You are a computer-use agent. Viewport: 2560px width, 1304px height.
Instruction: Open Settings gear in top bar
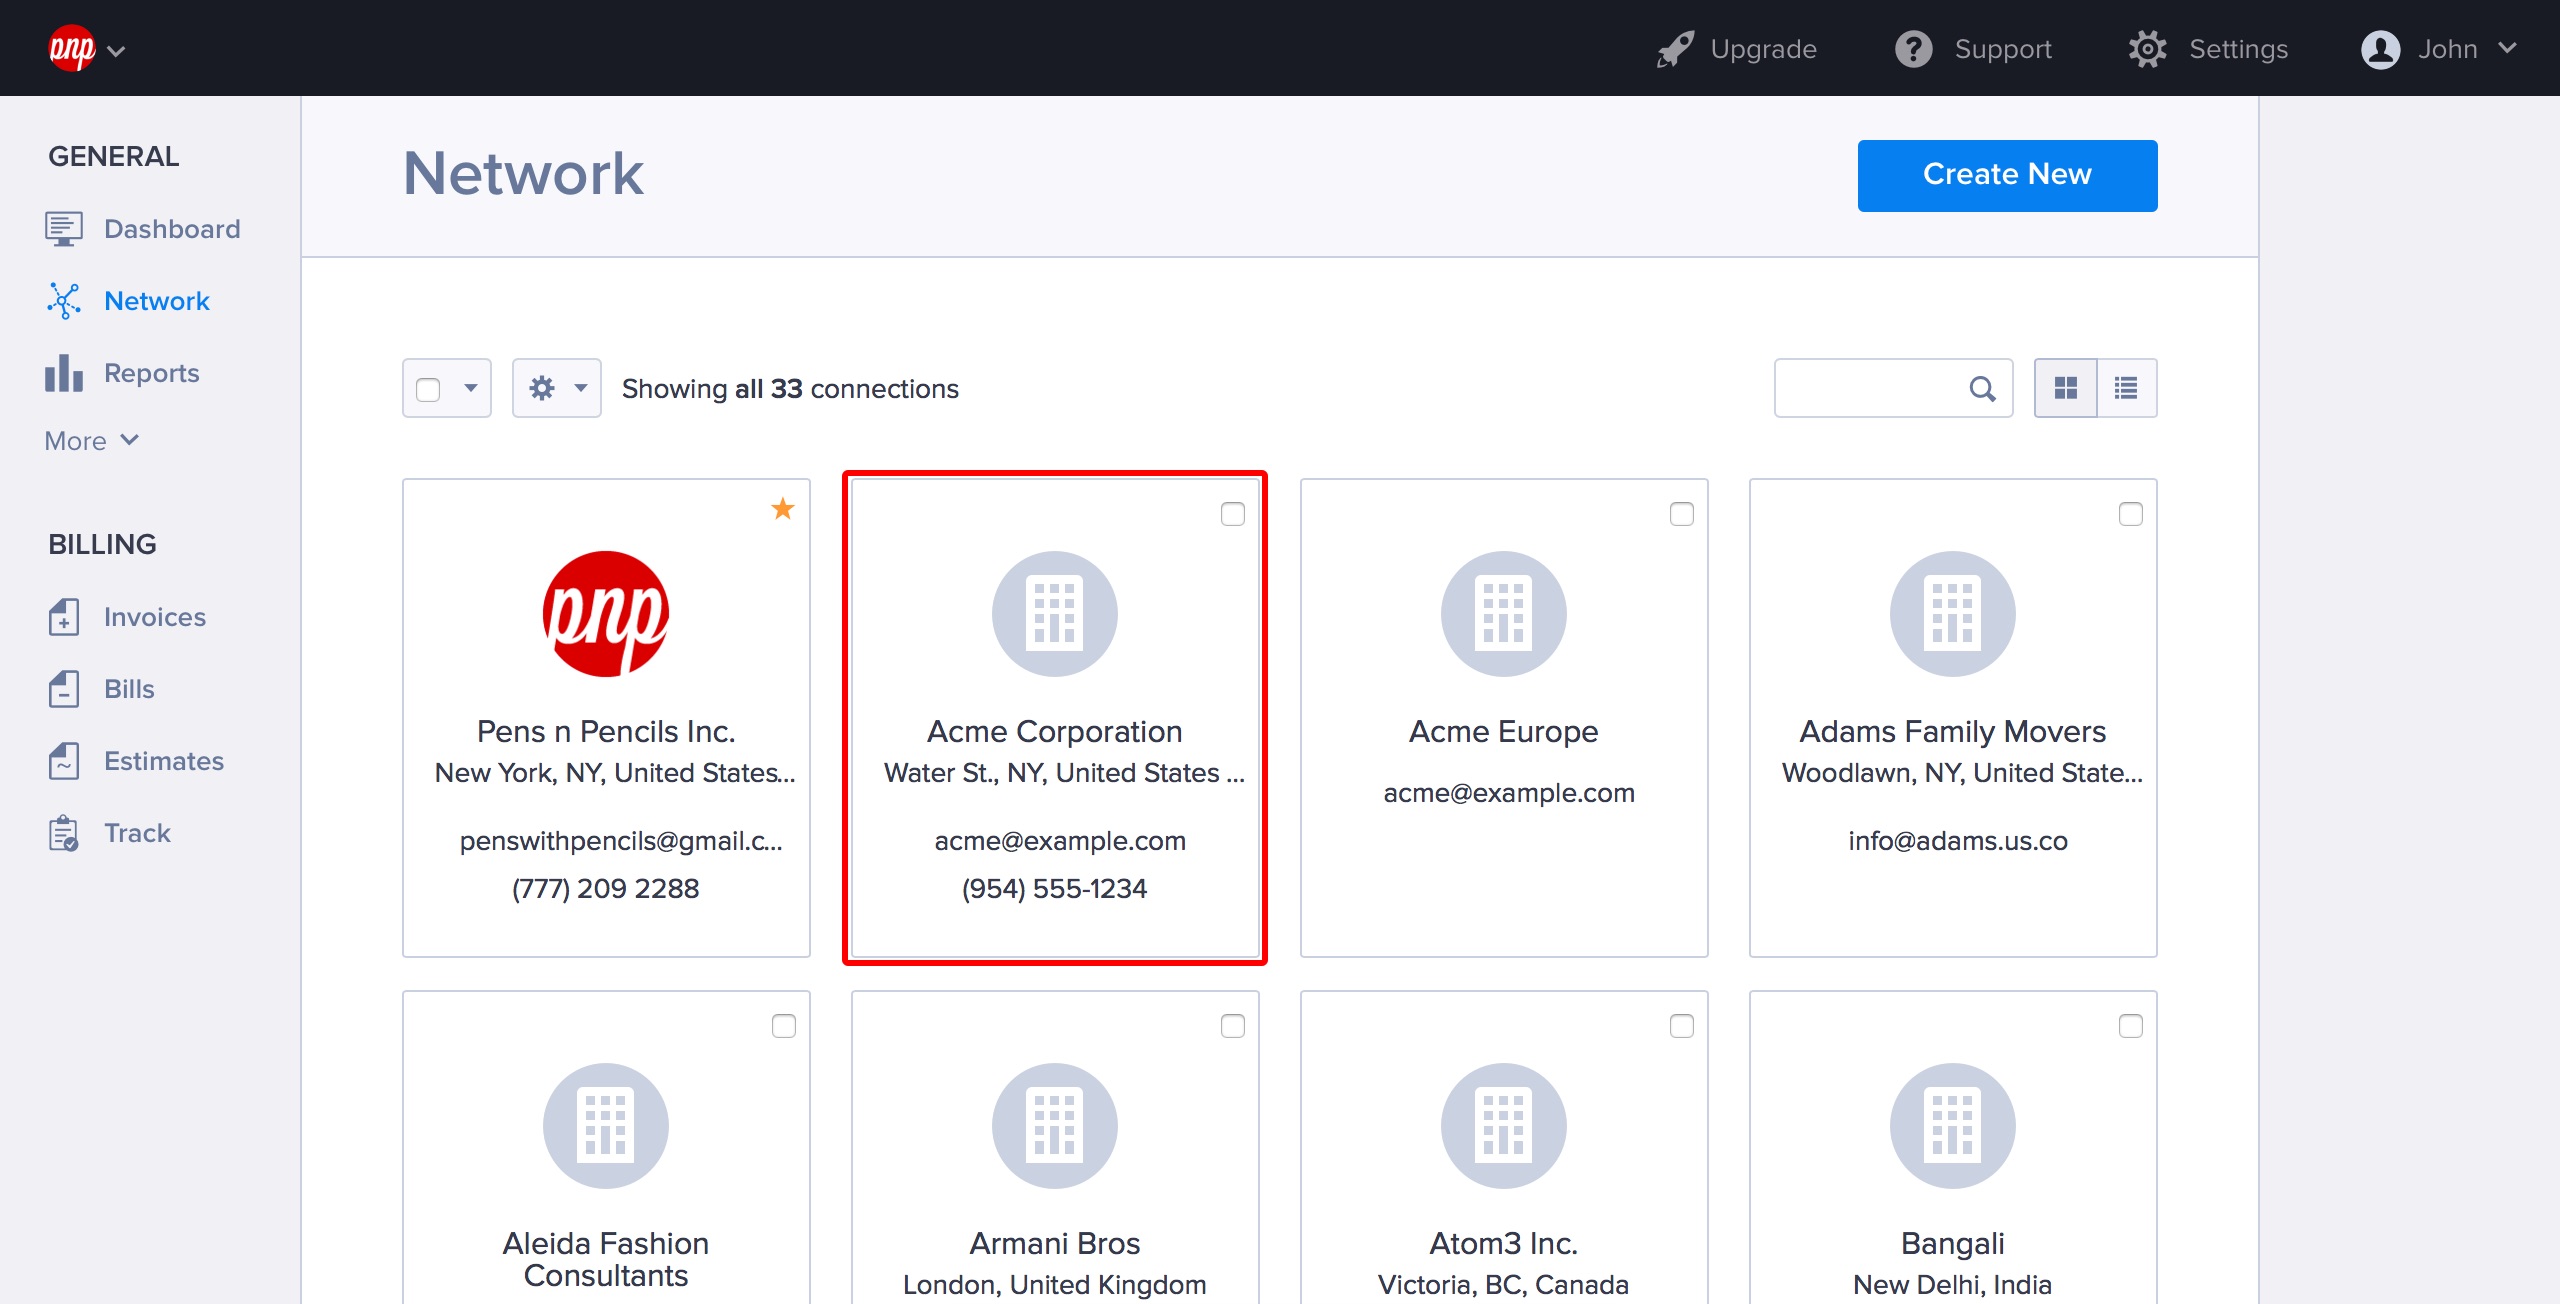[2147, 49]
